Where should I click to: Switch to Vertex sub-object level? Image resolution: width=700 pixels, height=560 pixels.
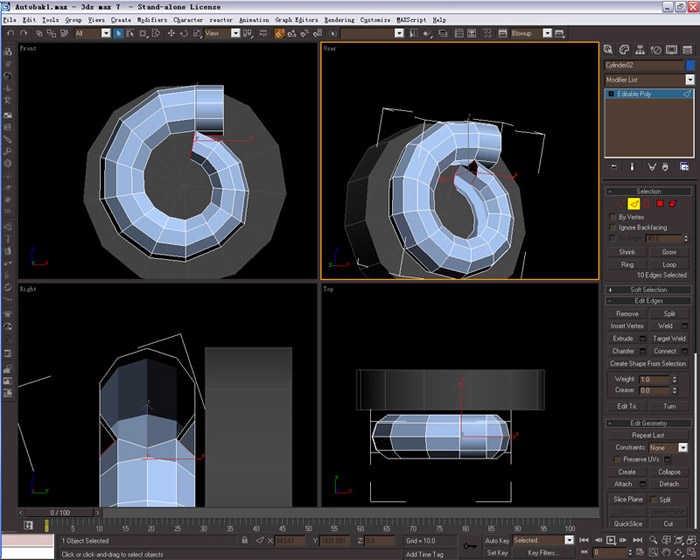[x=621, y=204]
